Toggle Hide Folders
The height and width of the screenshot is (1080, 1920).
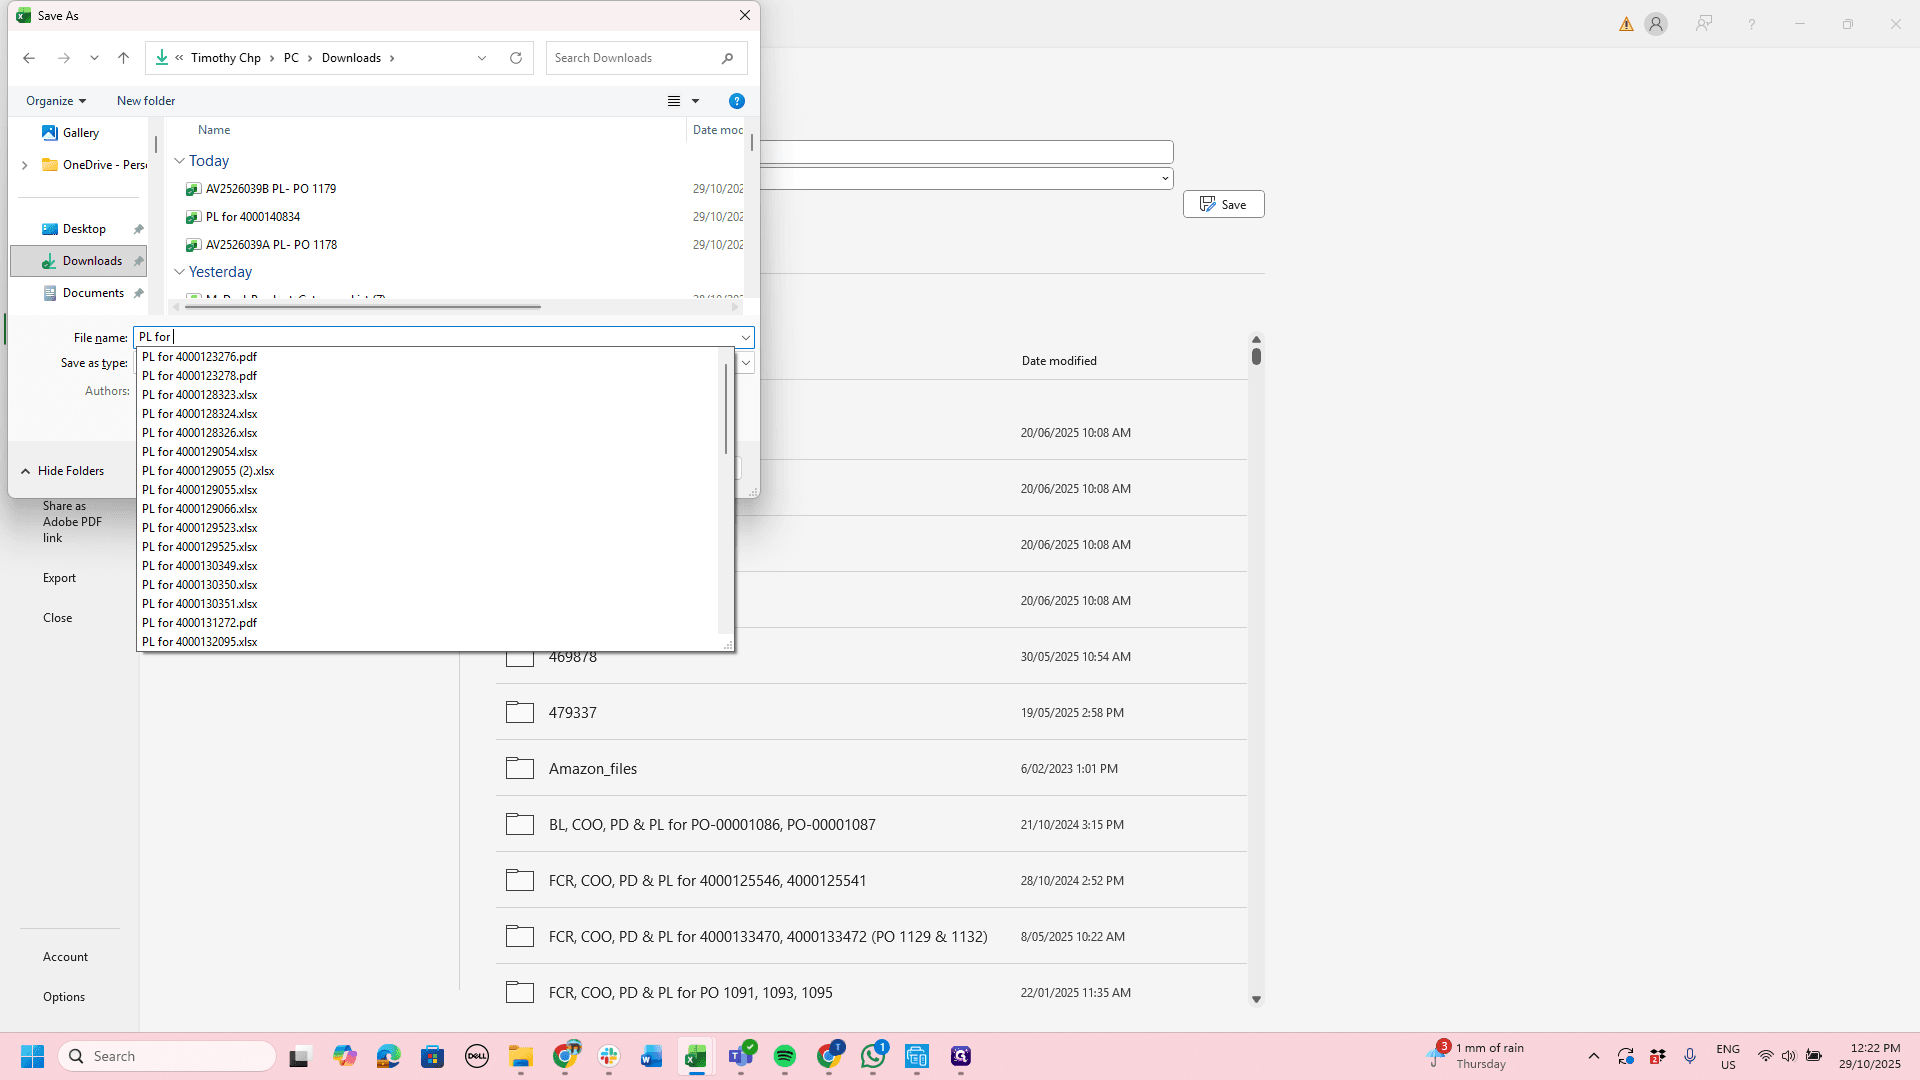tap(62, 471)
